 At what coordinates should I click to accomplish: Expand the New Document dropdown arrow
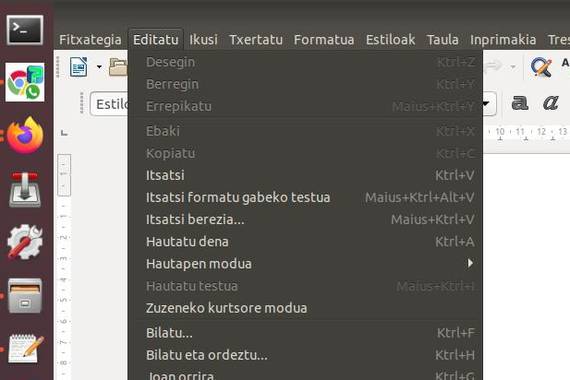[x=99, y=67]
